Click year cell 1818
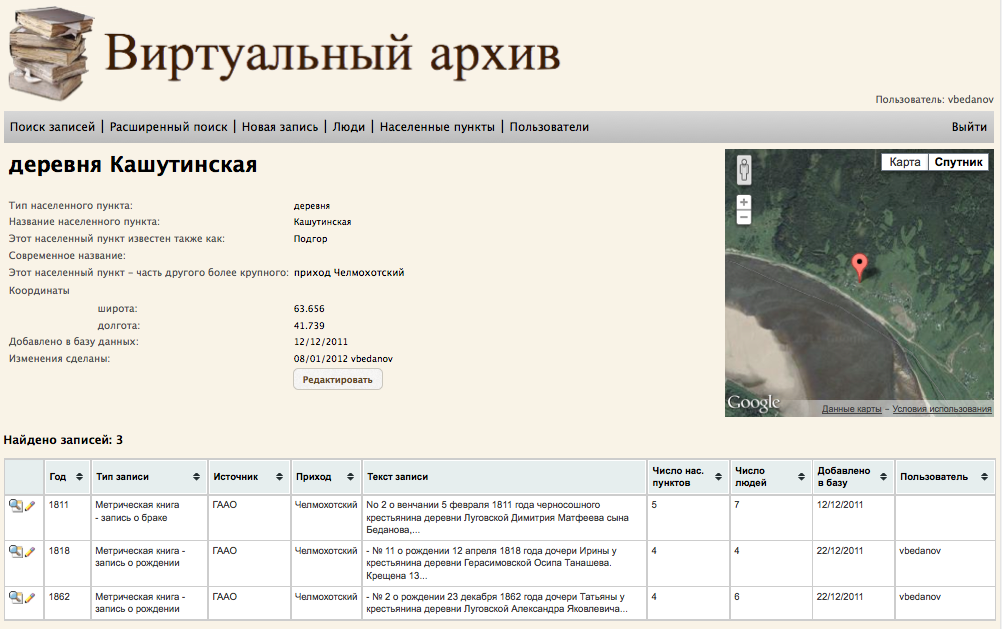Image resolution: width=1002 pixels, height=629 pixels. (x=59, y=551)
